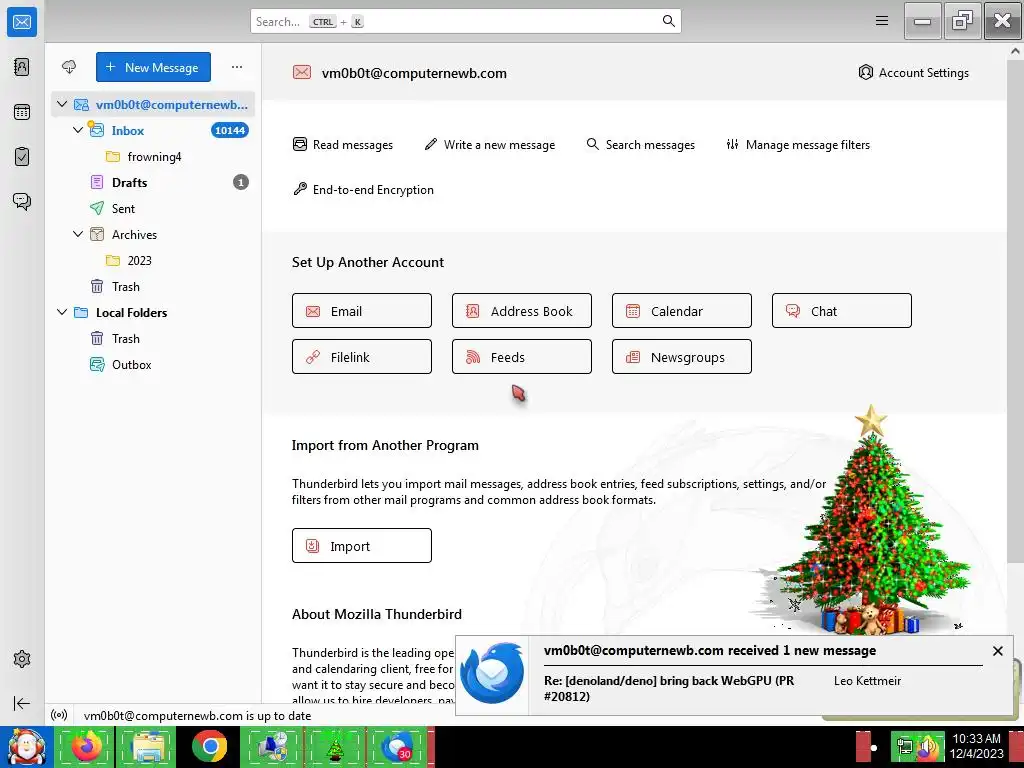Click the Import button
This screenshot has width=1024, height=768.
coord(362,545)
